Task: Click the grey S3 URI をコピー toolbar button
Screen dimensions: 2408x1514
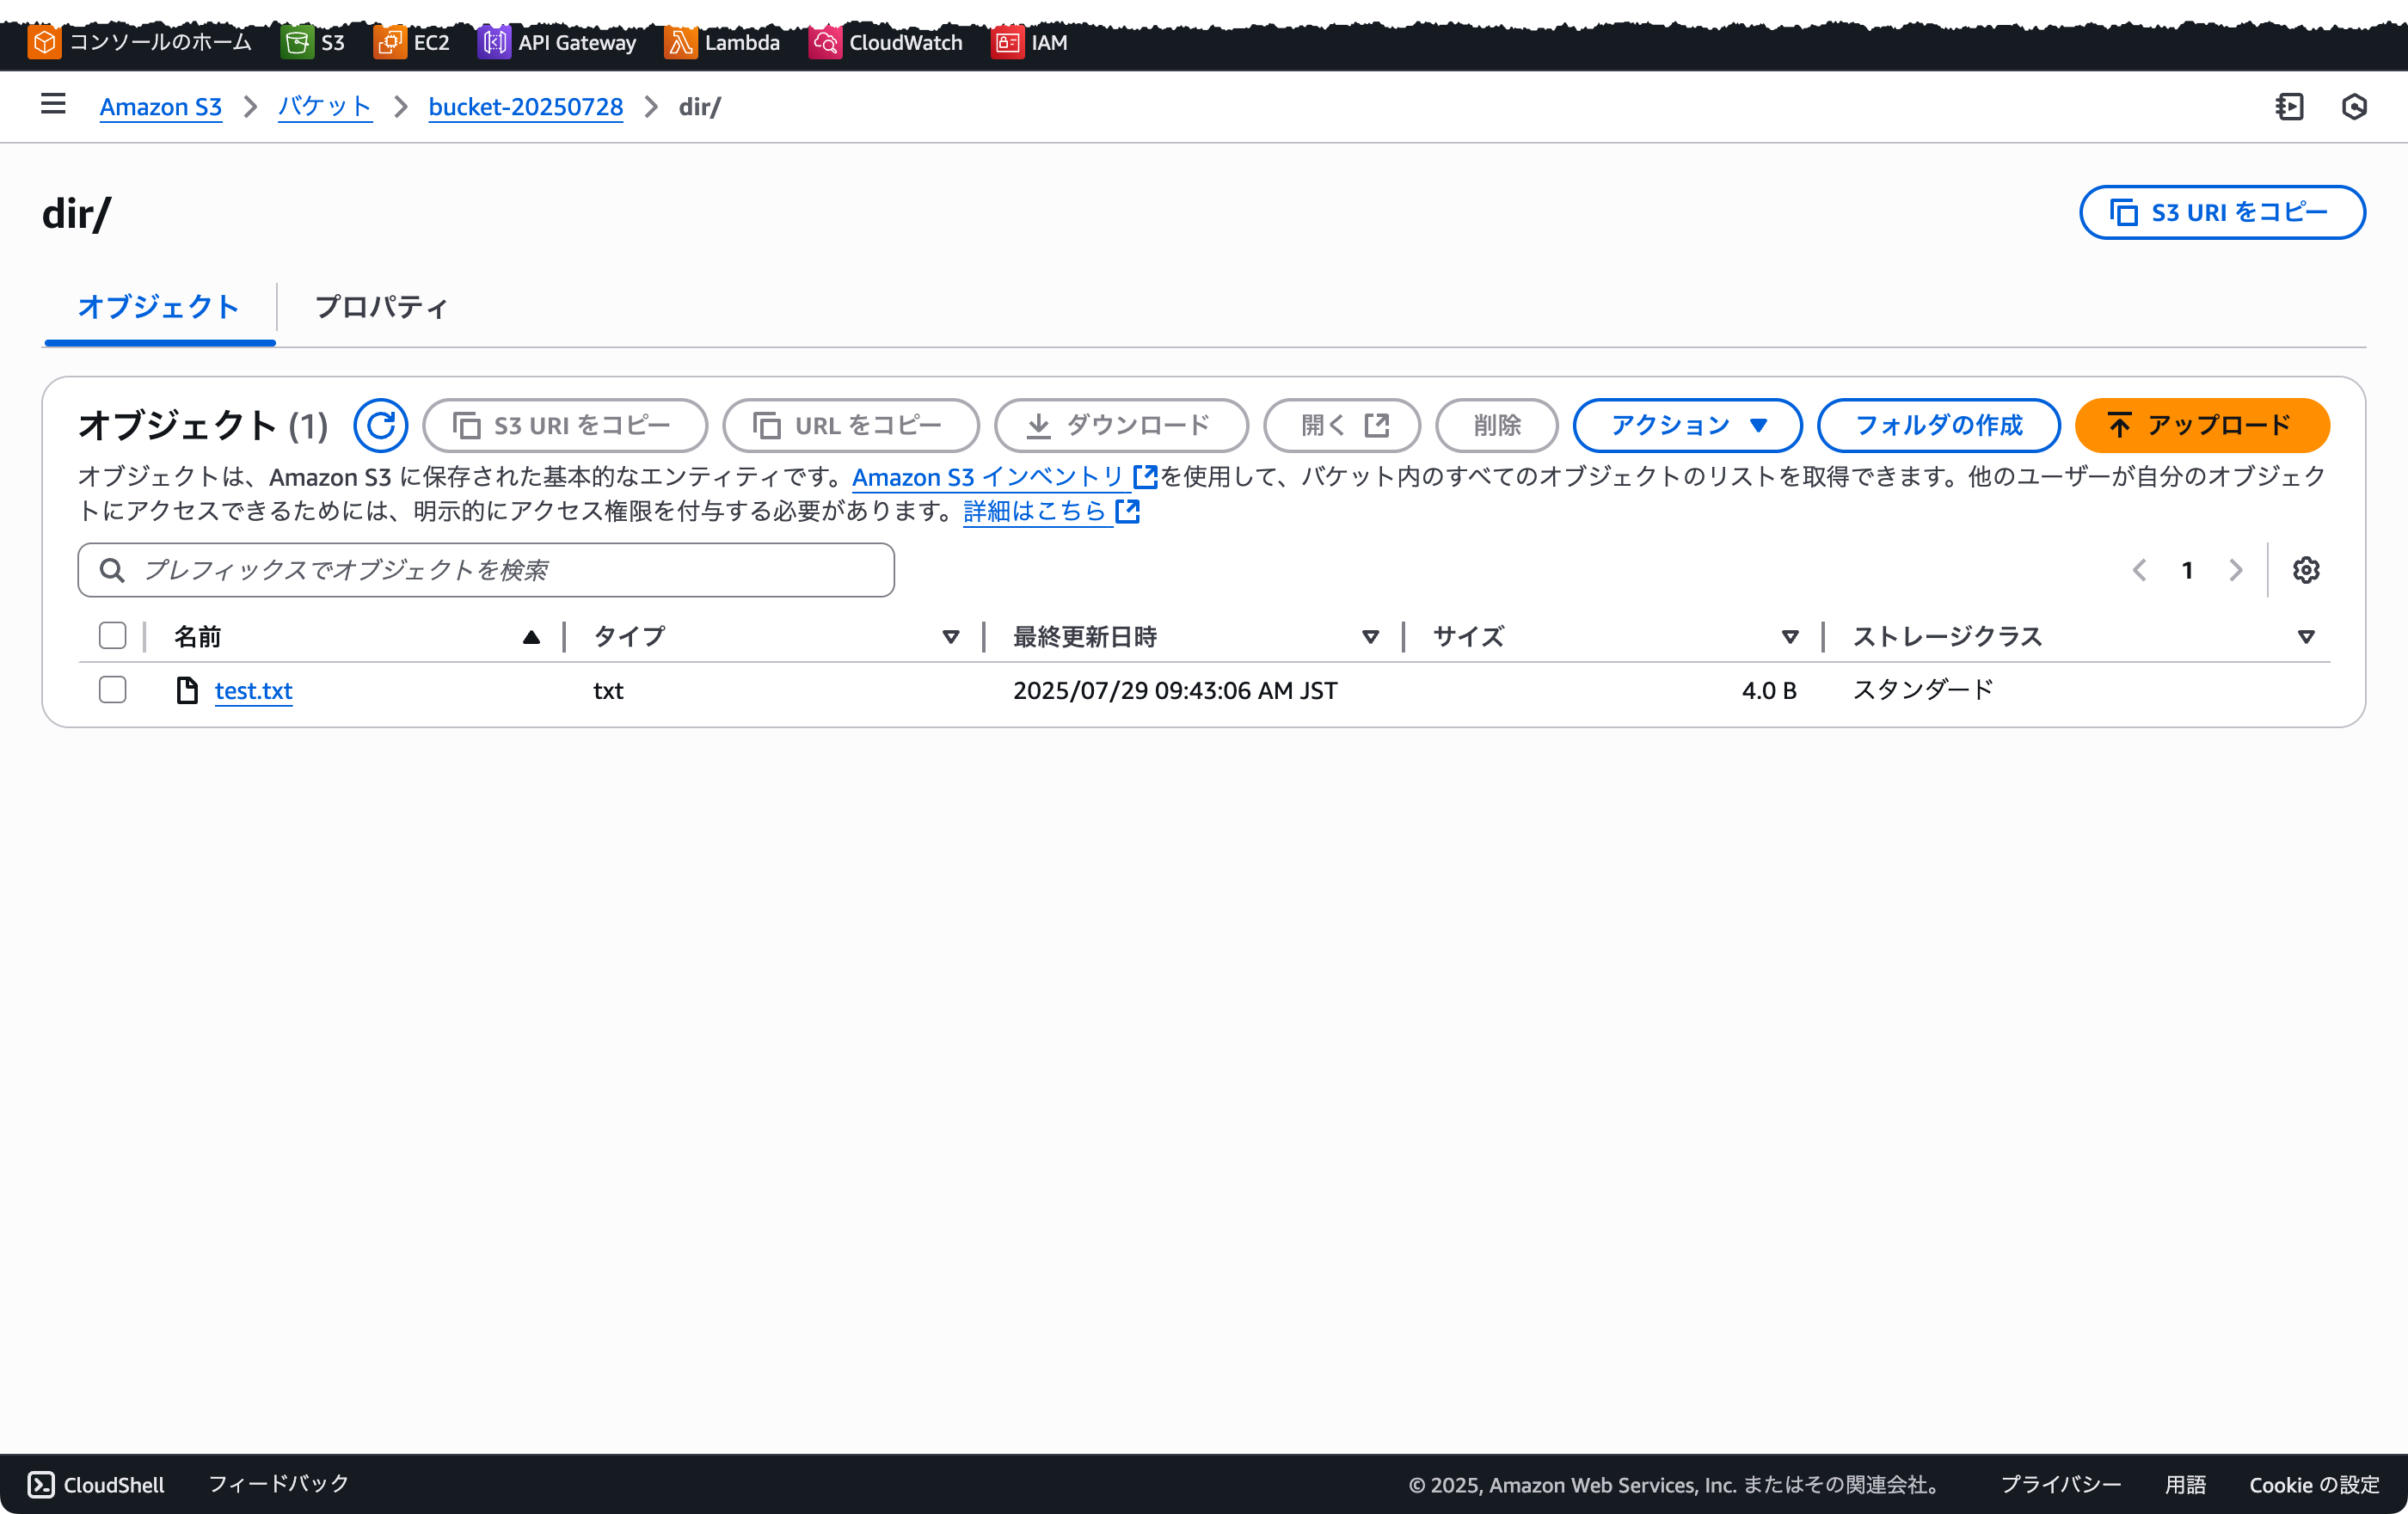Action: [x=565, y=425]
